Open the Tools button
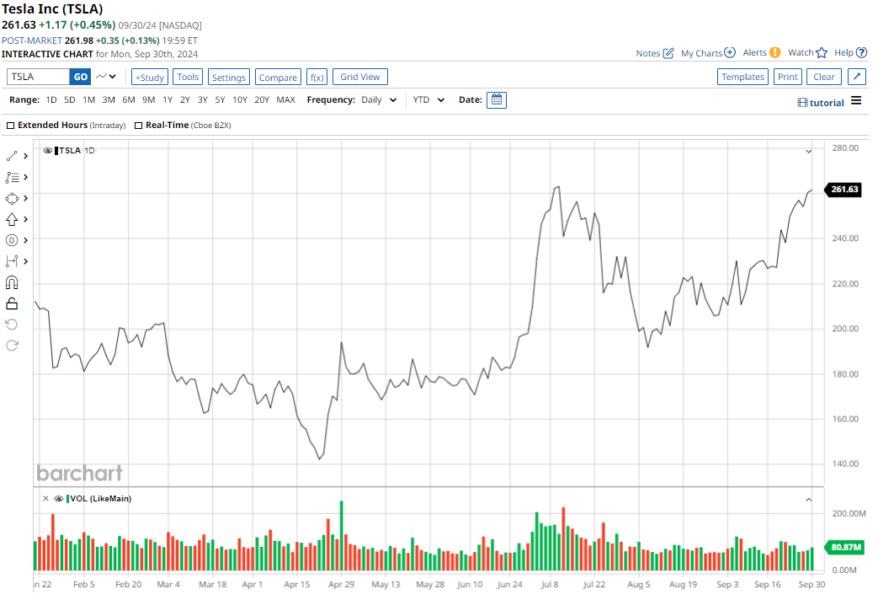Screen dimensions: 878x600 tap(188, 77)
